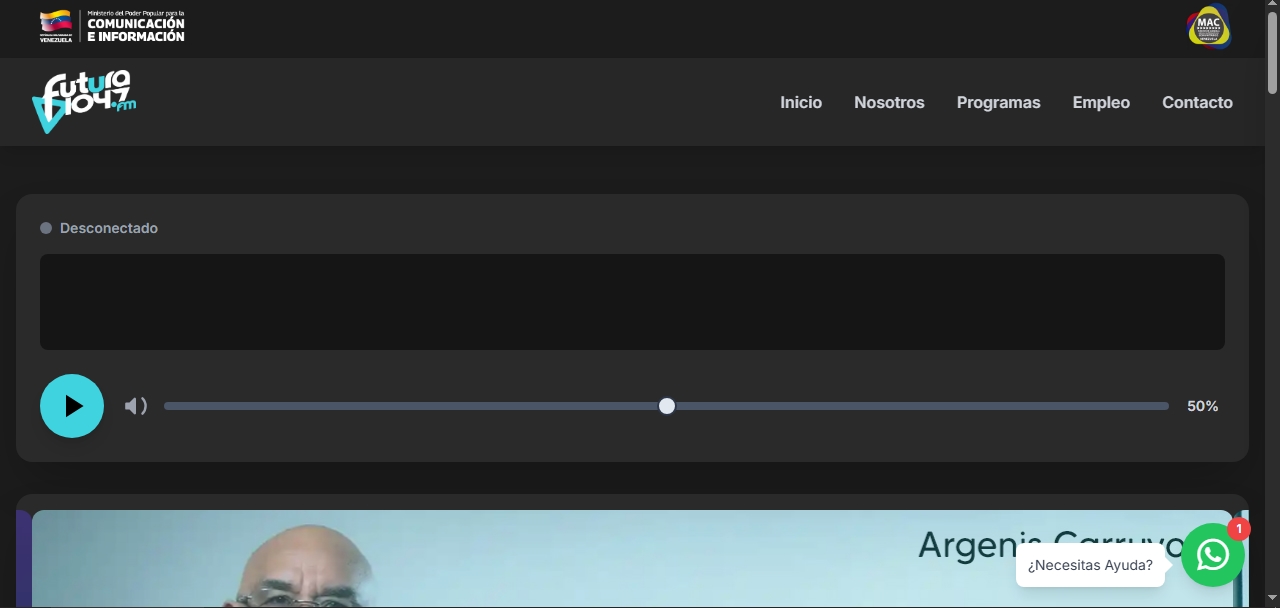
Task: Mute the audio via the speaker icon
Action: pos(136,406)
